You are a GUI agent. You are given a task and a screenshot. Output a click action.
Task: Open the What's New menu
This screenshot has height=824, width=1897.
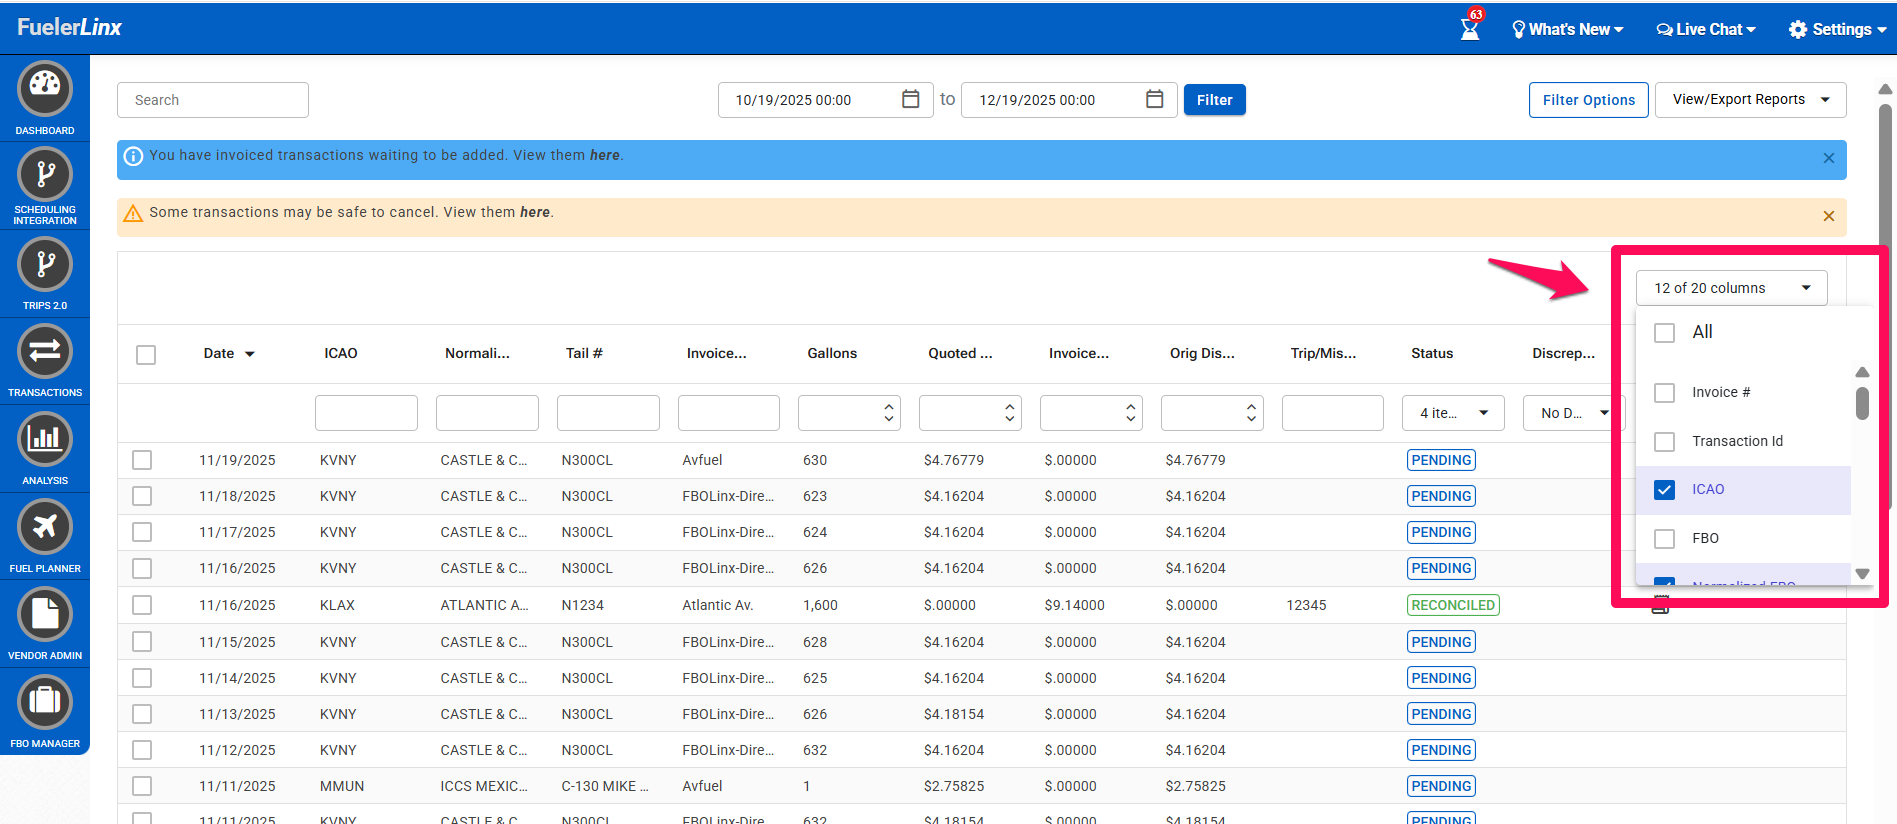[x=1567, y=30]
